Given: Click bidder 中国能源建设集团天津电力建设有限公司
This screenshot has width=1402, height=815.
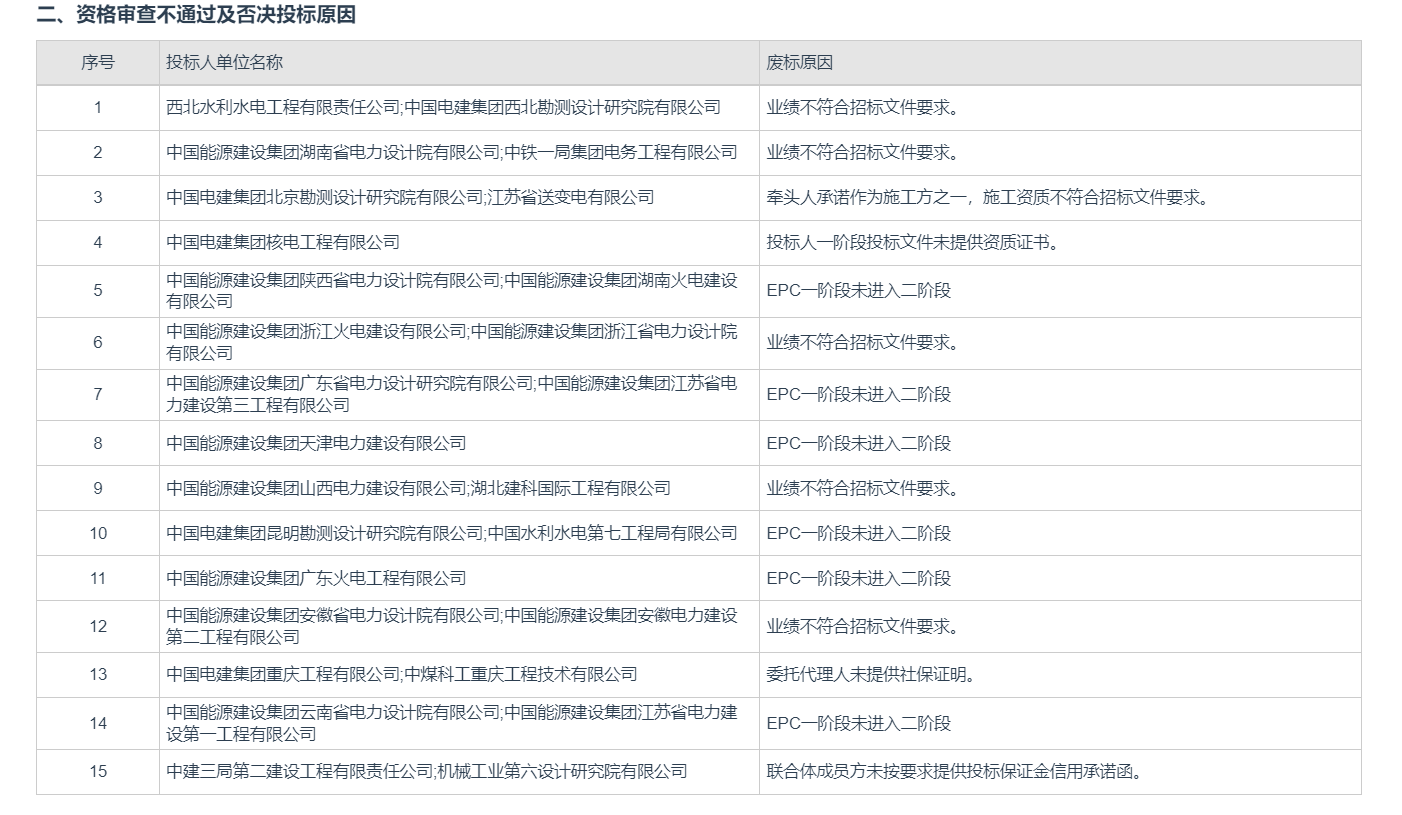Looking at the screenshot, I should pyautogui.click(x=316, y=443).
